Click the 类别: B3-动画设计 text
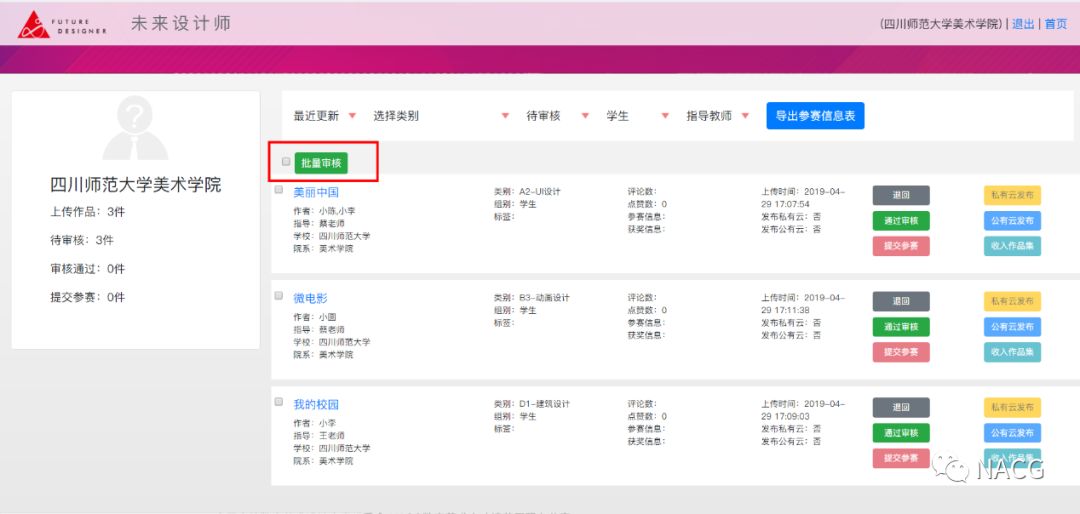The image size is (1080, 514). [532, 298]
